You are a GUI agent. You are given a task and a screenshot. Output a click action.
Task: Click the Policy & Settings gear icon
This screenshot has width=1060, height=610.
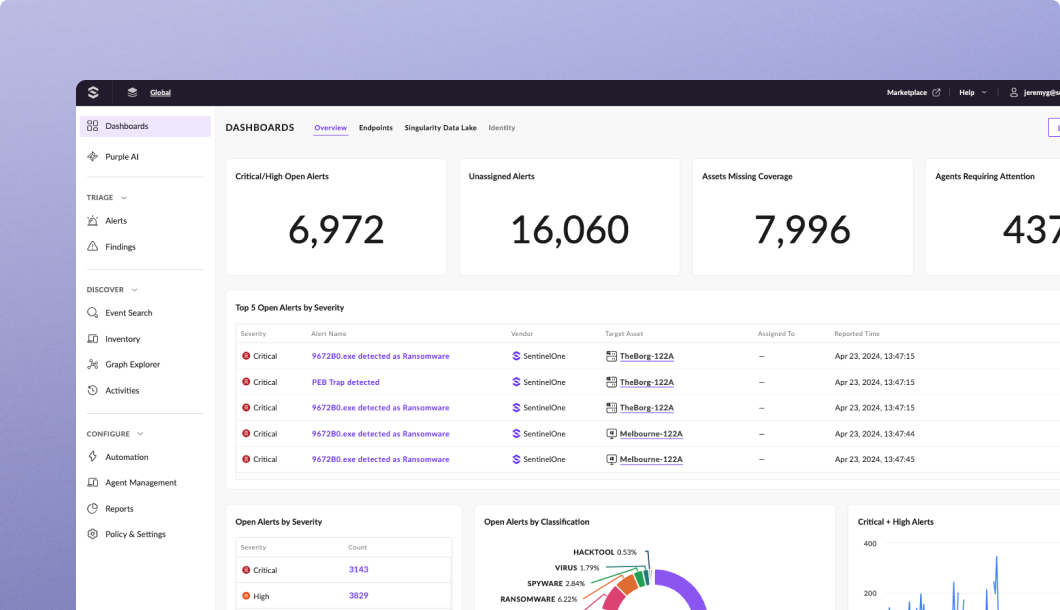(x=93, y=534)
